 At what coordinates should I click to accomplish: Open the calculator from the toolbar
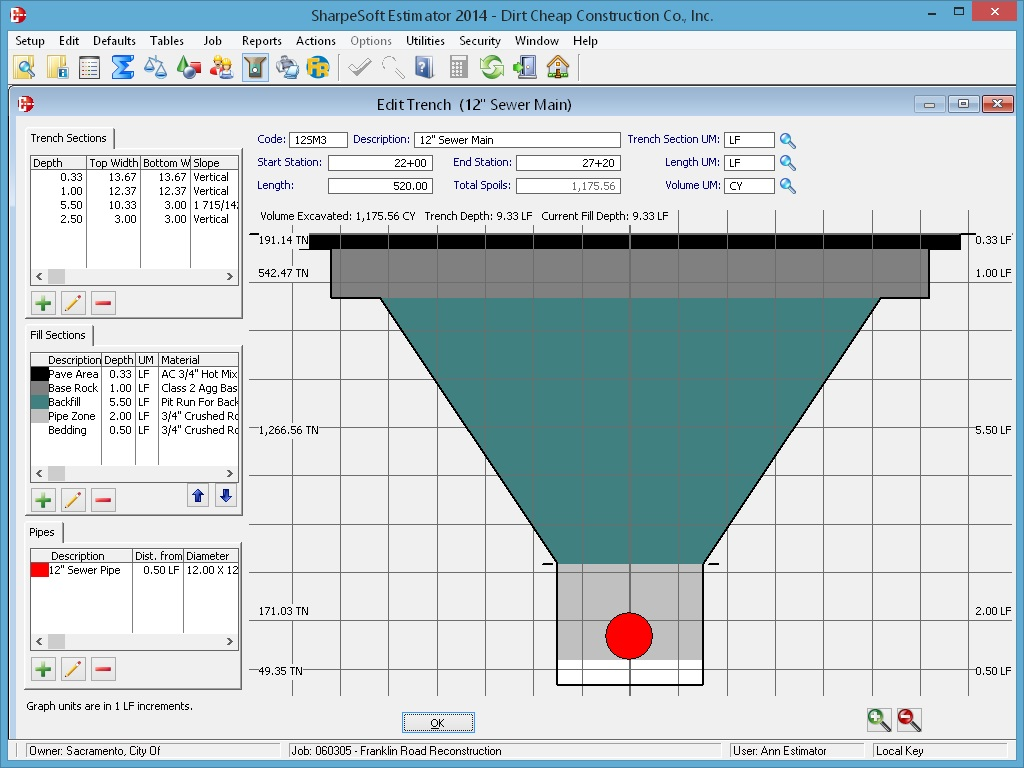pyautogui.click(x=456, y=67)
